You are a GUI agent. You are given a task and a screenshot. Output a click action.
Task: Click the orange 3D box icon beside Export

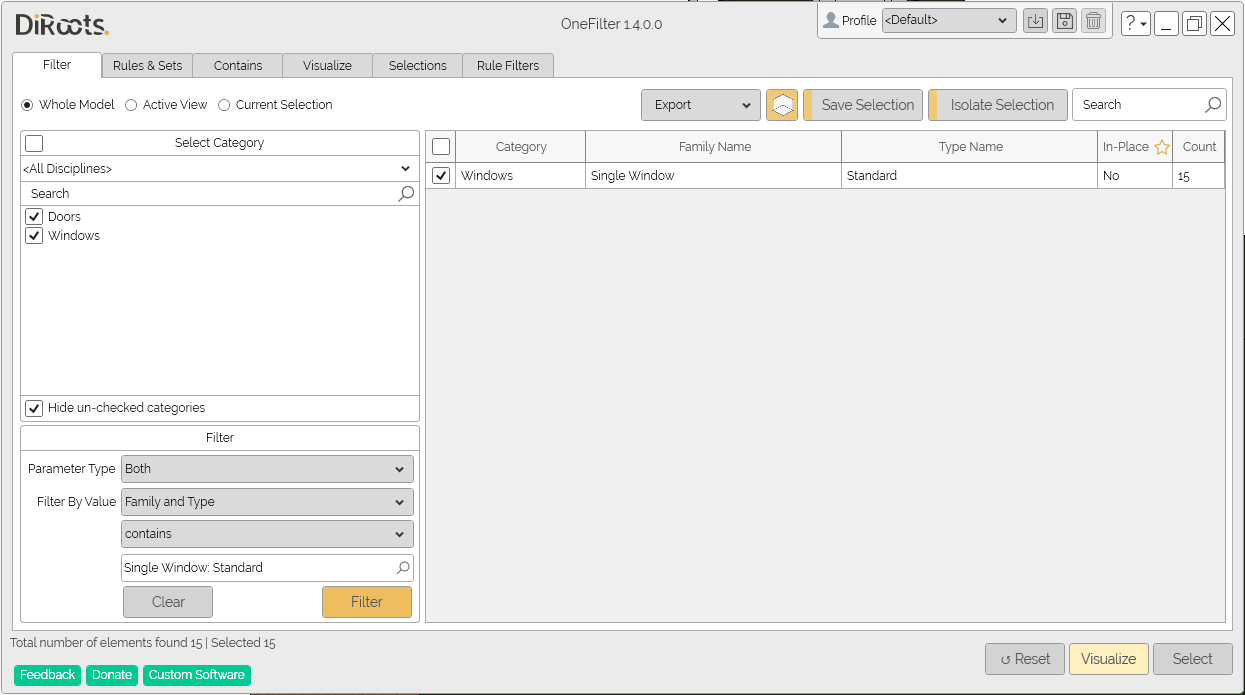click(x=781, y=104)
